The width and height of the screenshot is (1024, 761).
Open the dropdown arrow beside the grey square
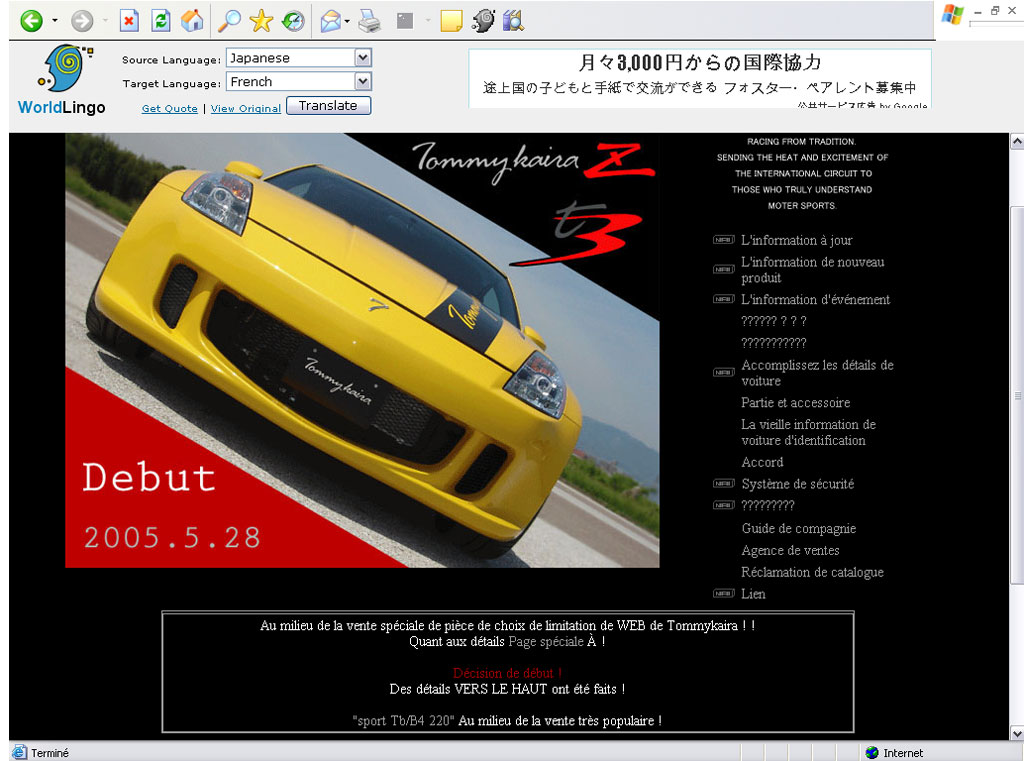point(428,21)
